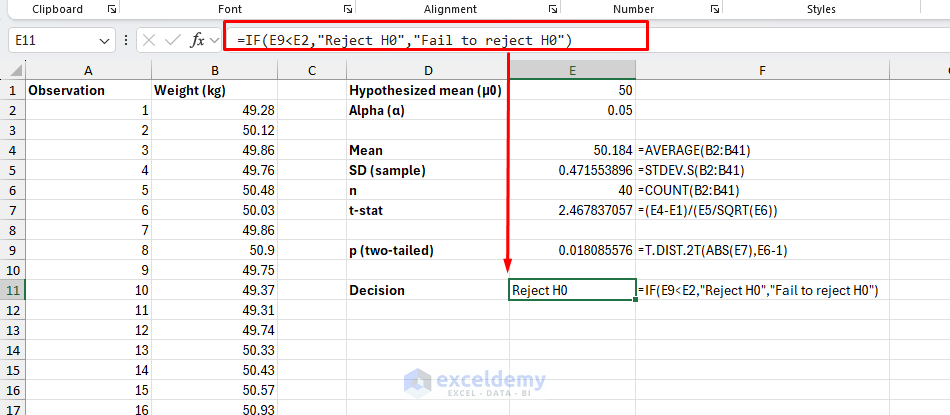
Task: Select column C header
Action: 312,70
